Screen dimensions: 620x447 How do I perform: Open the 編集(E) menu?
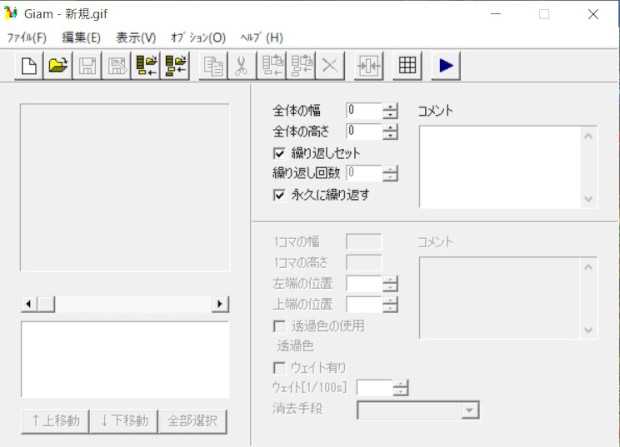(x=81, y=38)
